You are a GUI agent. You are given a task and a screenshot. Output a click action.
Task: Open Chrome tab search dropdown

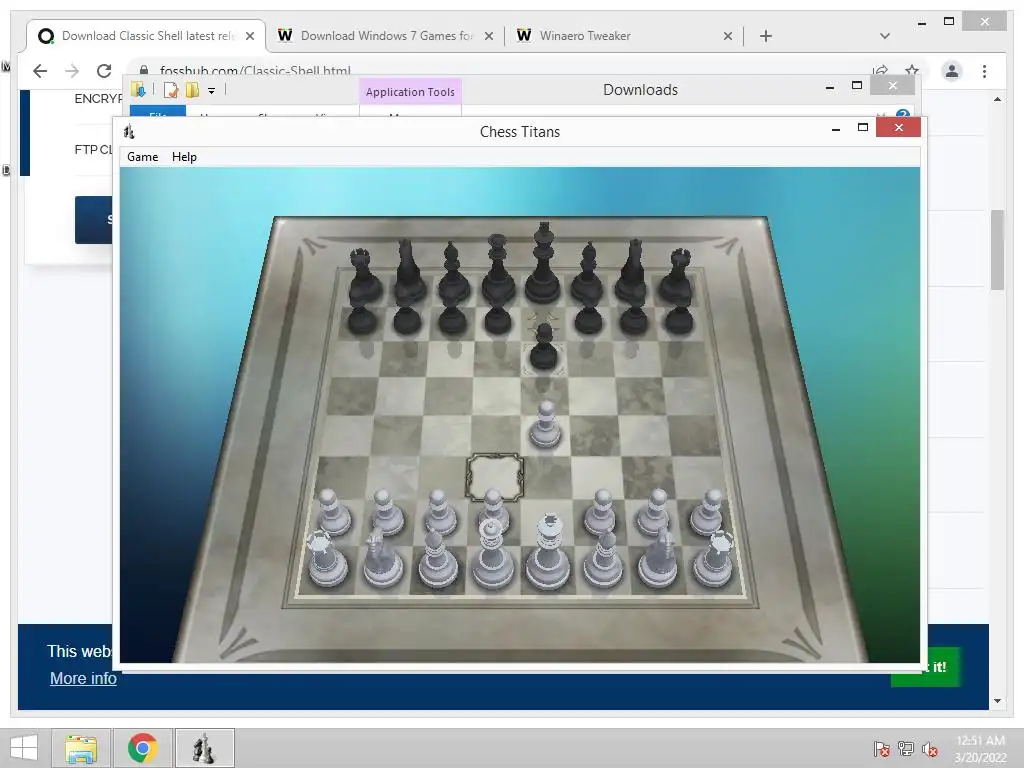click(x=884, y=36)
